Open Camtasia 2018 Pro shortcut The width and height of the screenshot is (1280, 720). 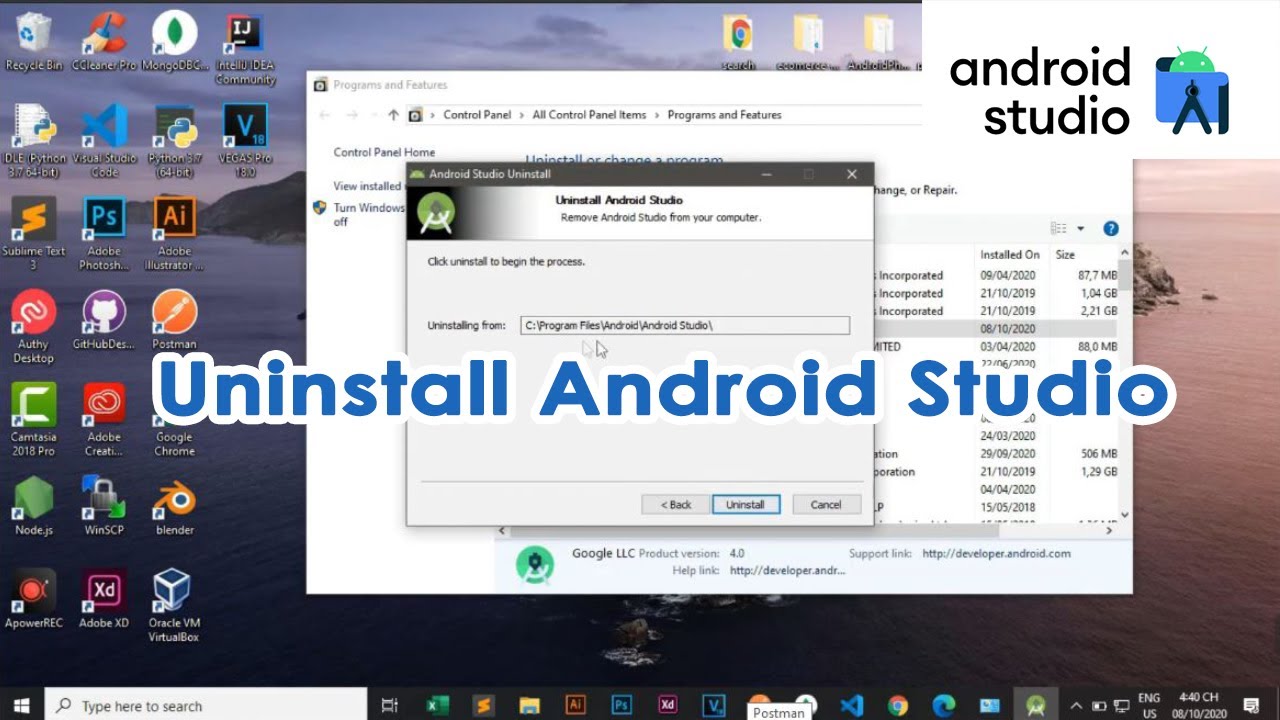coord(34,420)
